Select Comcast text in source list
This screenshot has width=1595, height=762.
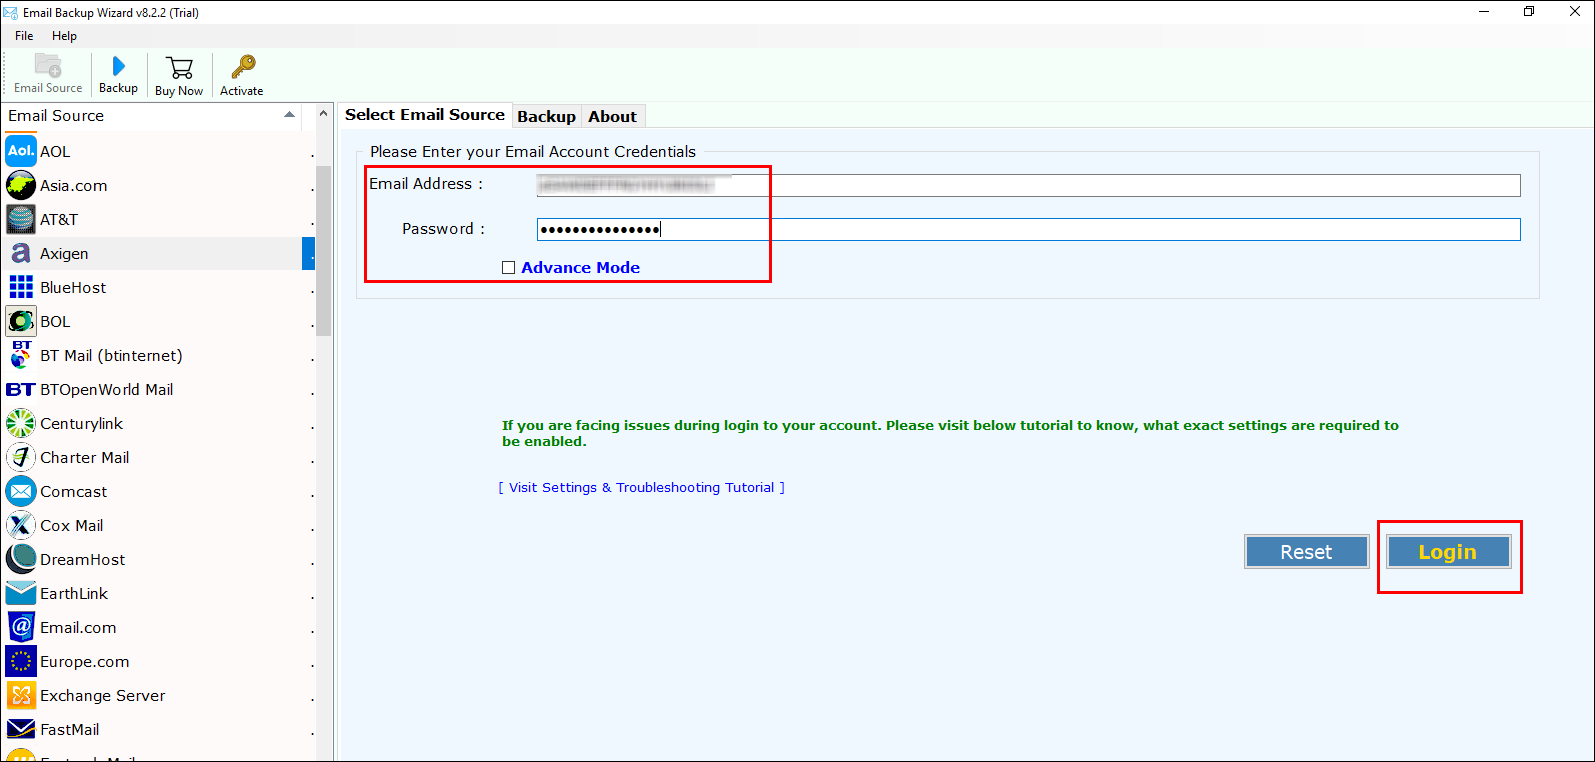click(x=73, y=492)
